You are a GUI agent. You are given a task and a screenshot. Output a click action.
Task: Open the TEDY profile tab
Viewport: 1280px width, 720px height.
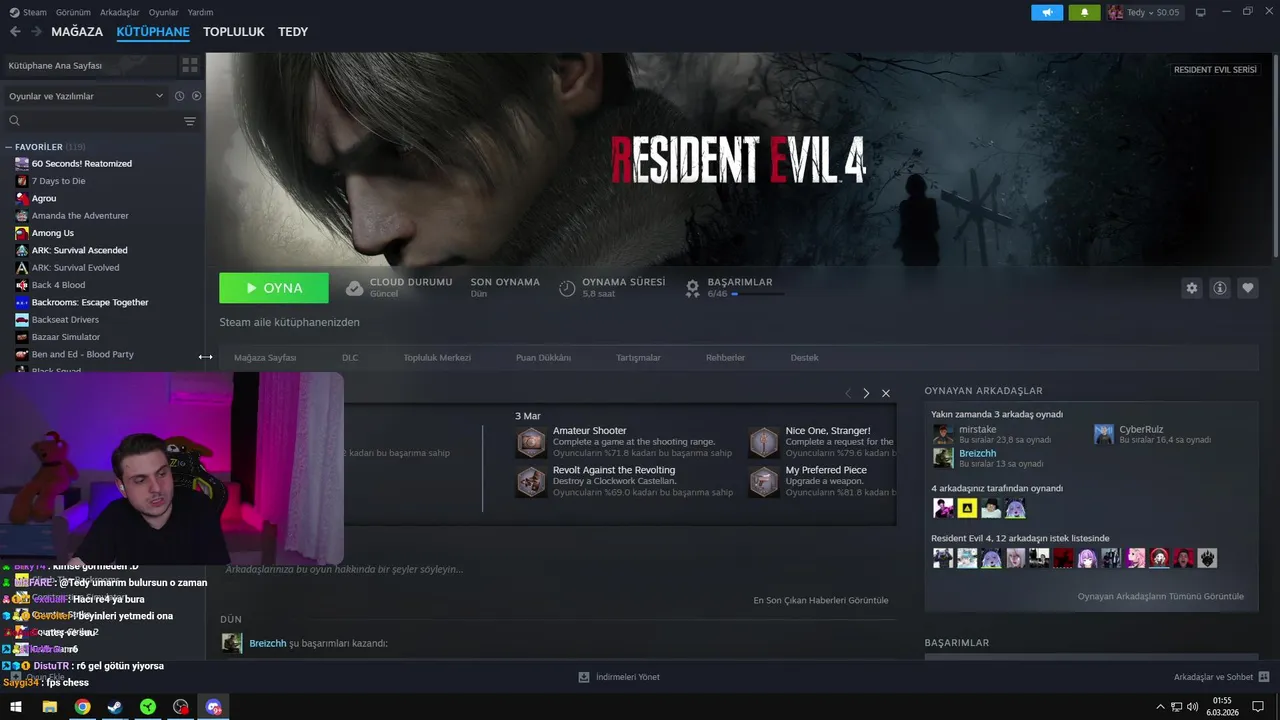[293, 32]
